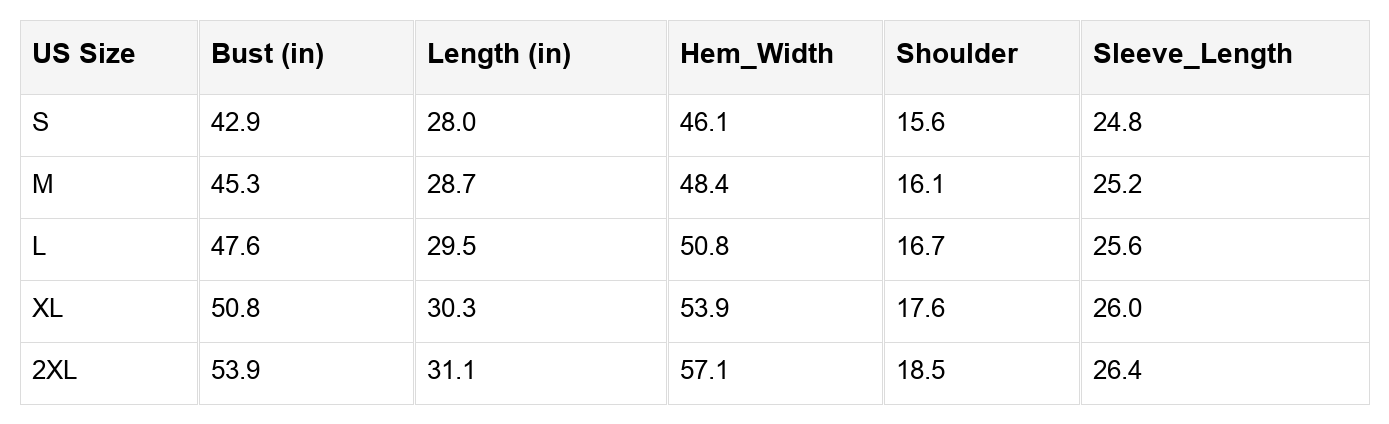Click the Hem_Width column header

pyautogui.click(x=756, y=54)
